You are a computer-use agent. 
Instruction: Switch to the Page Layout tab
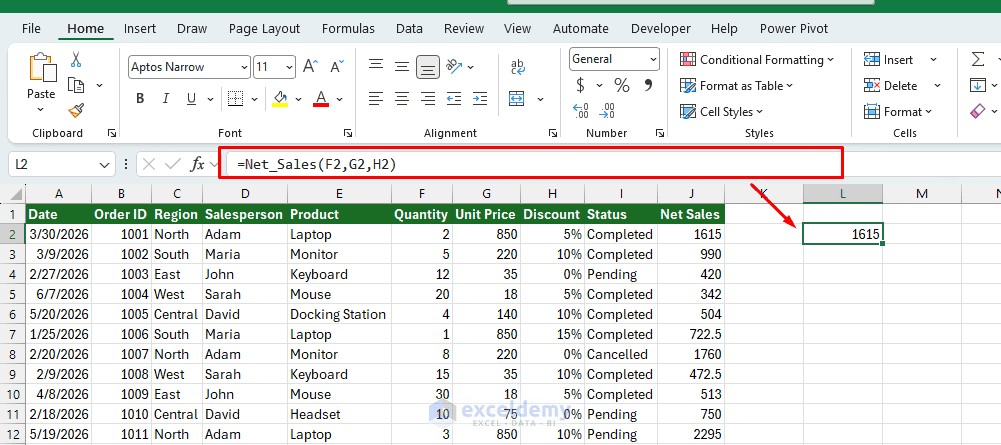point(264,29)
